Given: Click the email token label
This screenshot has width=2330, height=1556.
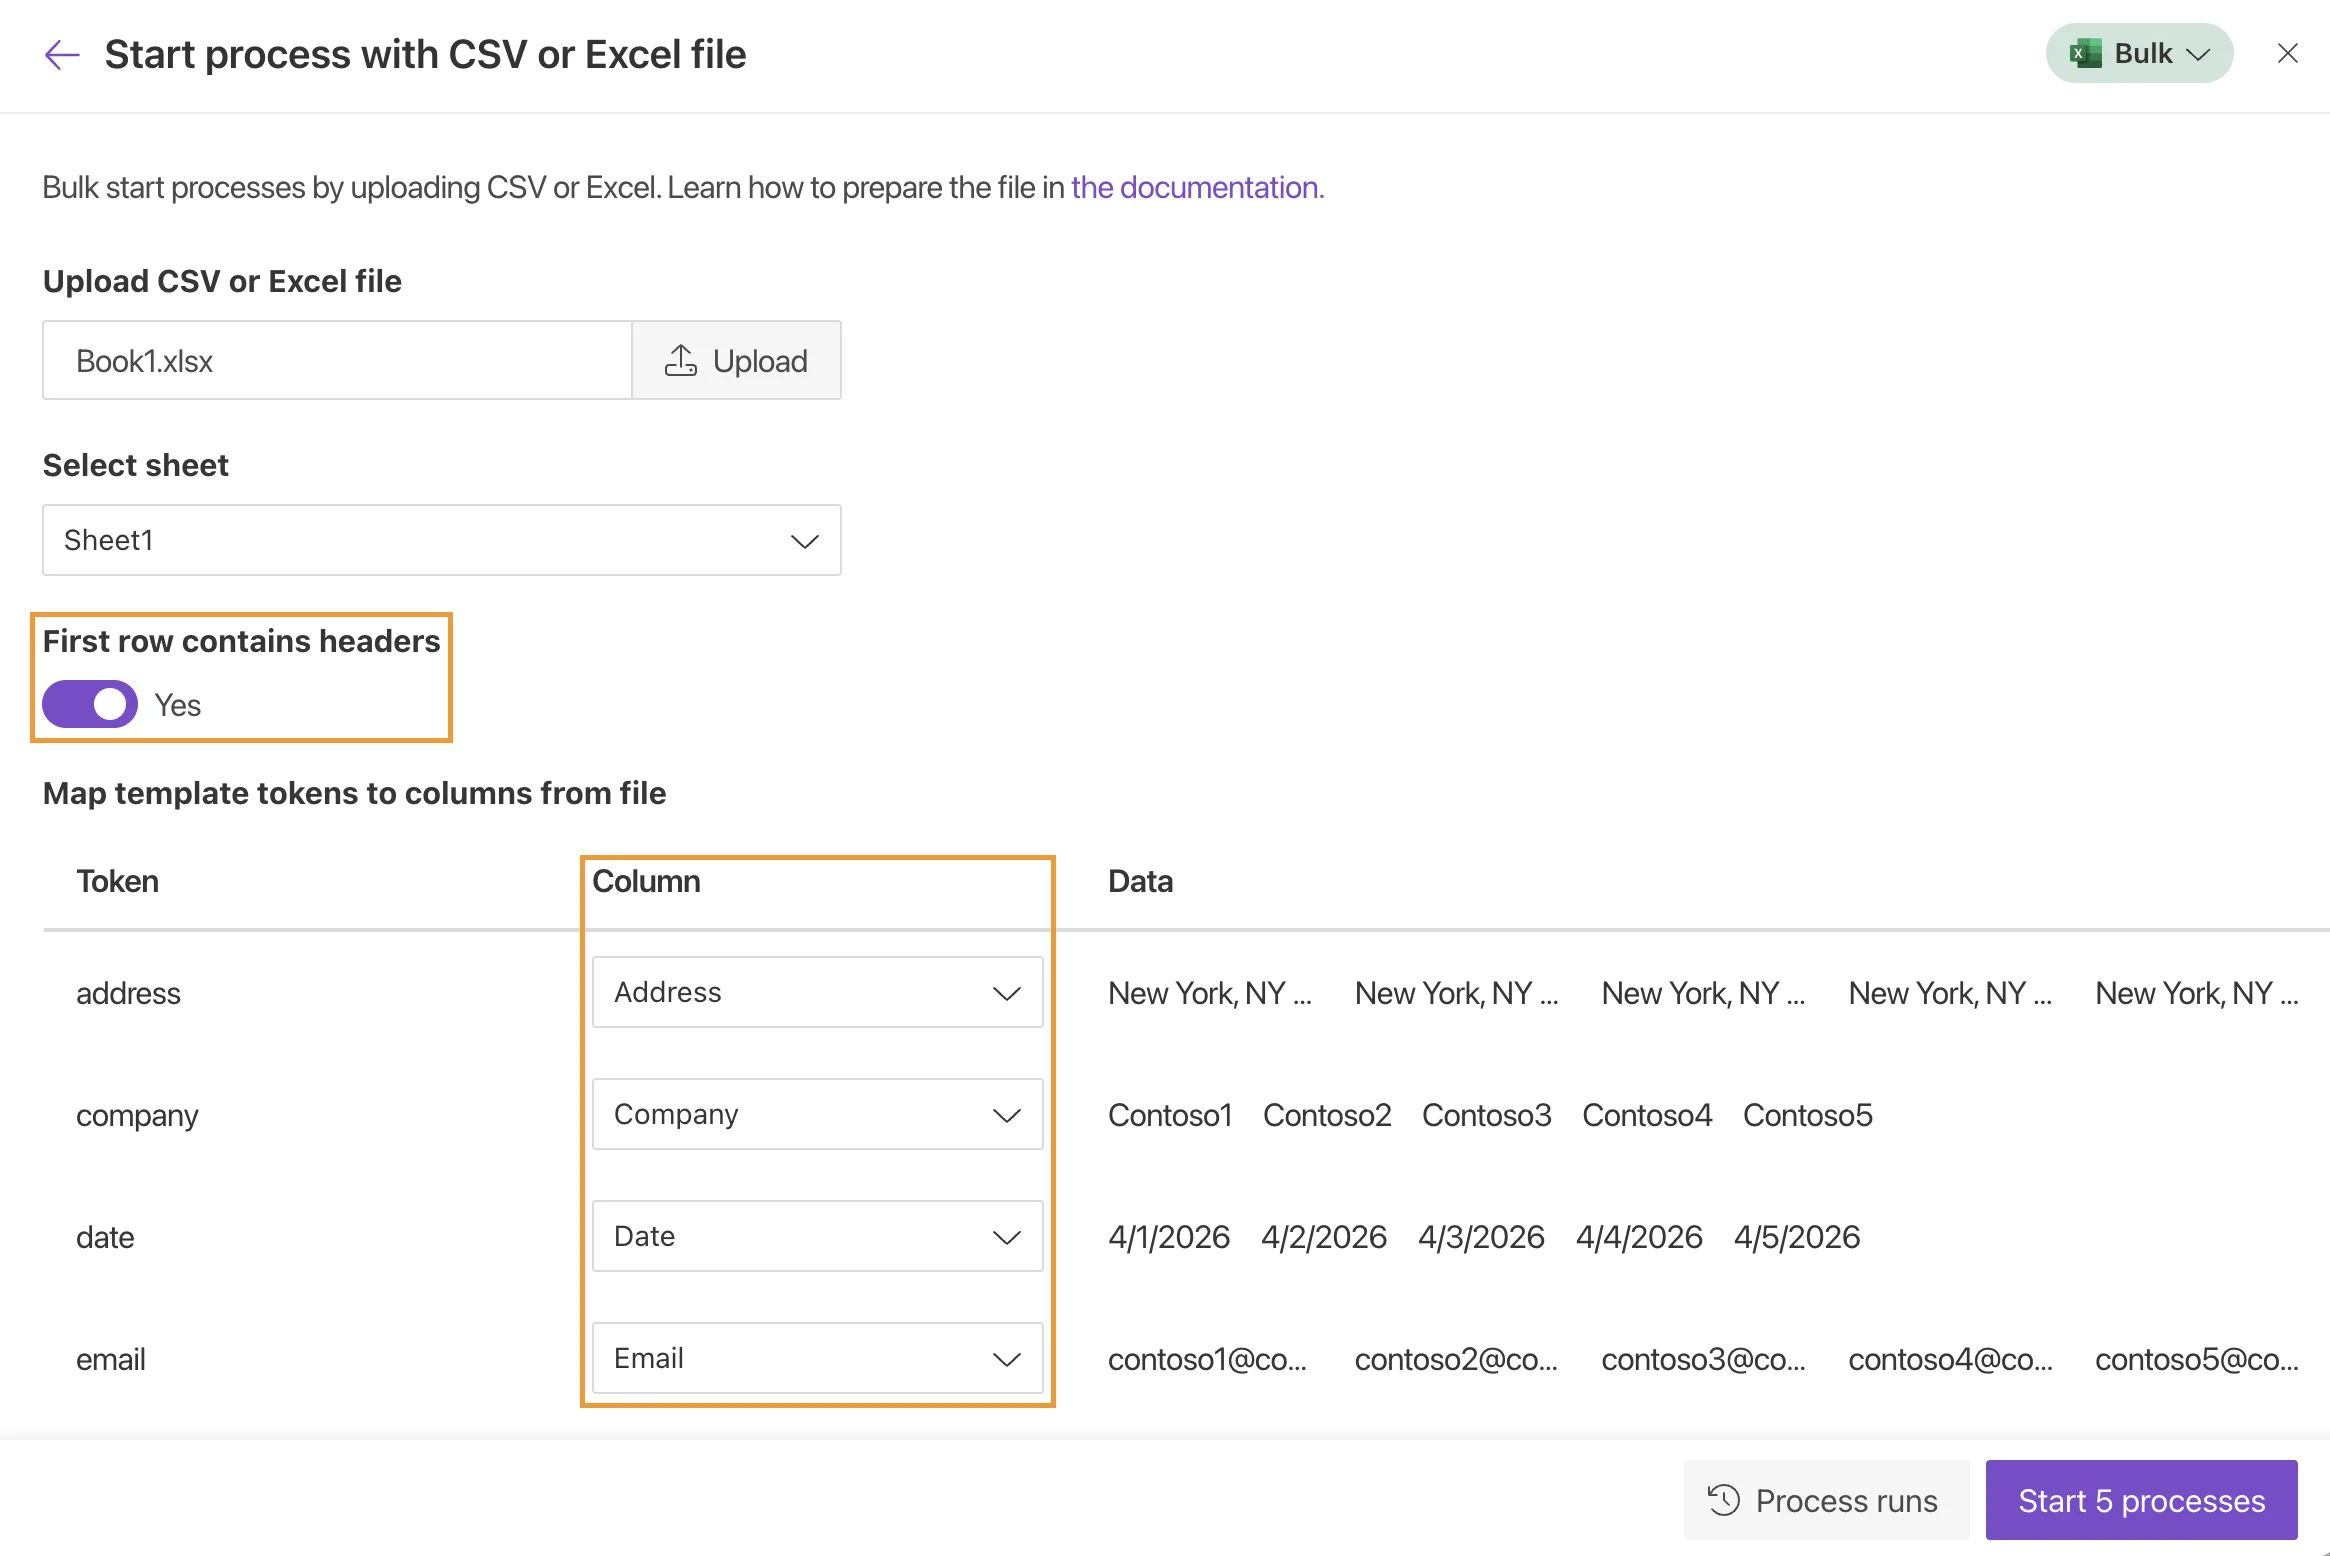Looking at the screenshot, I should coord(111,1359).
